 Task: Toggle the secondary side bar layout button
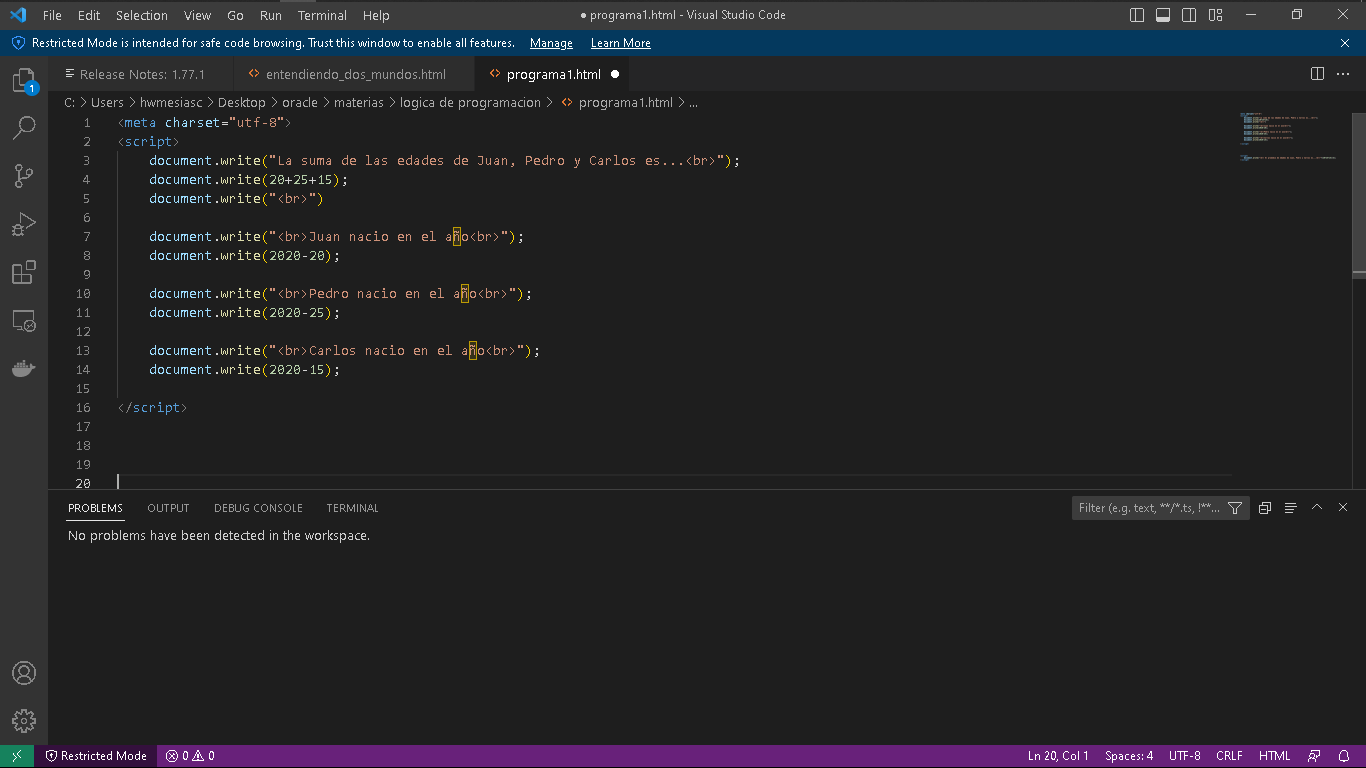(x=1189, y=15)
